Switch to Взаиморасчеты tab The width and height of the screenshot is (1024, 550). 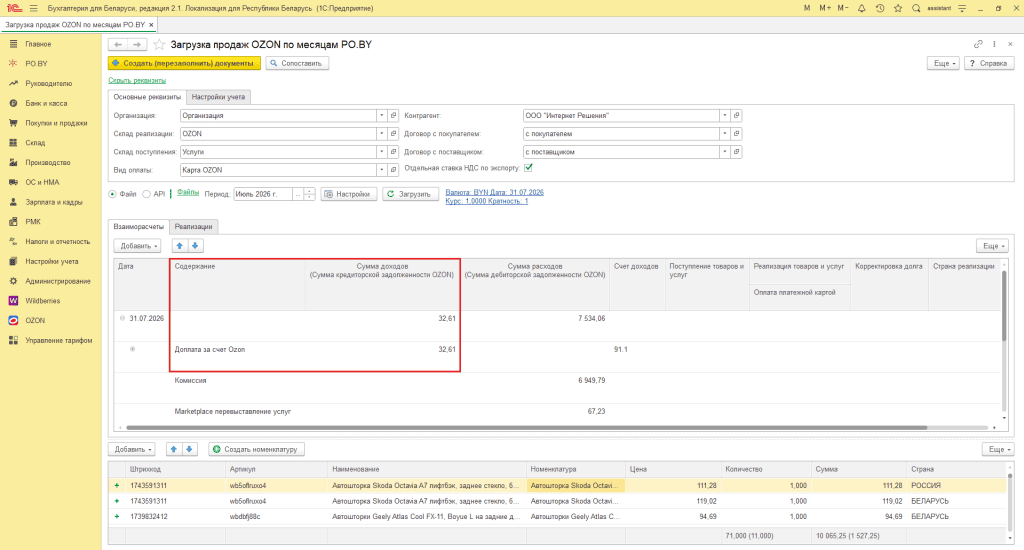pyautogui.click(x=138, y=227)
